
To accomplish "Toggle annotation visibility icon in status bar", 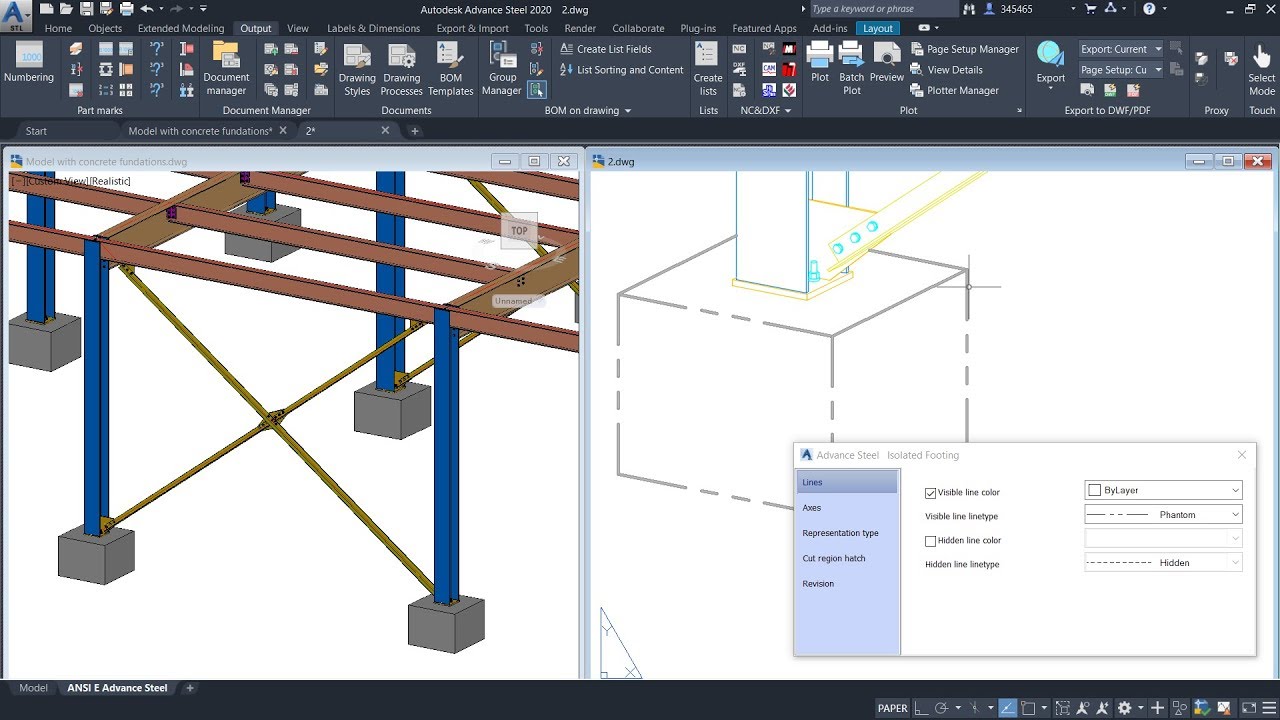I will click(x=1083, y=708).
